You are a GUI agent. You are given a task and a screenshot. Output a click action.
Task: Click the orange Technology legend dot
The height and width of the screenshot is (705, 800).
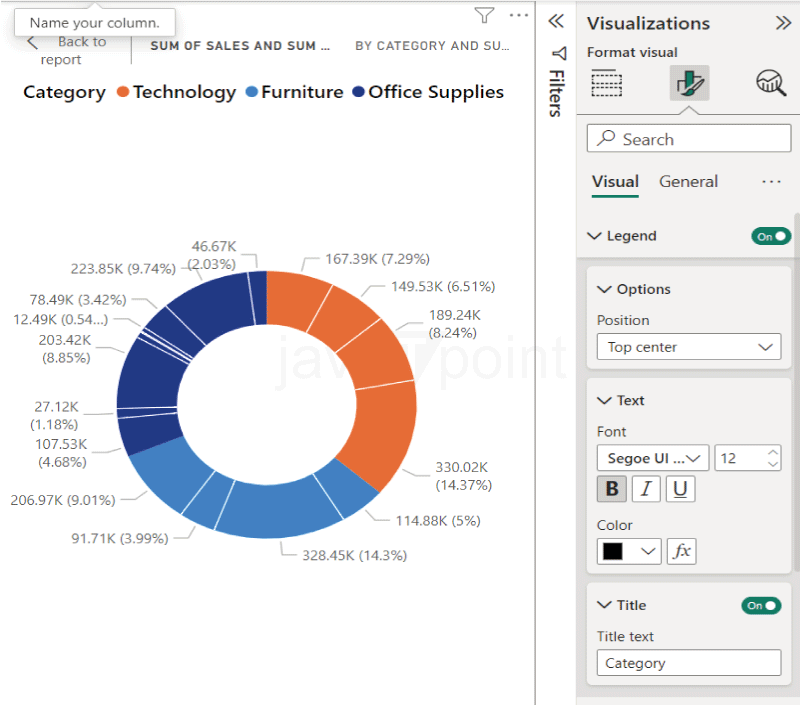[x=122, y=92]
